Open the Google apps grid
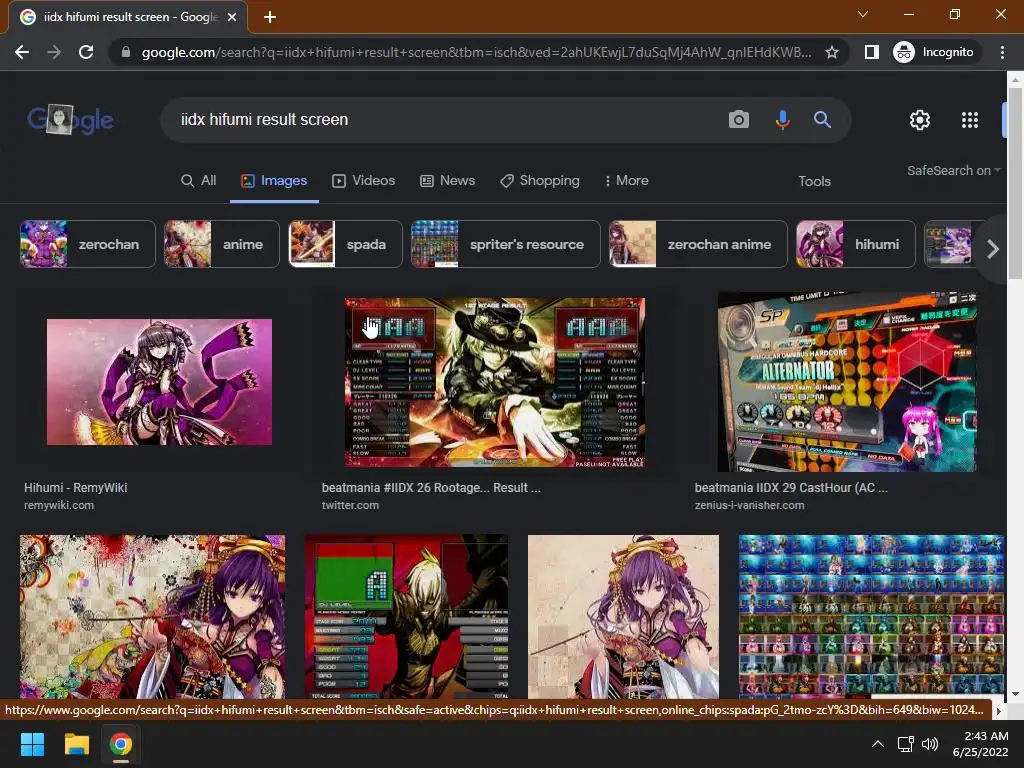 [x=970, y=120]
